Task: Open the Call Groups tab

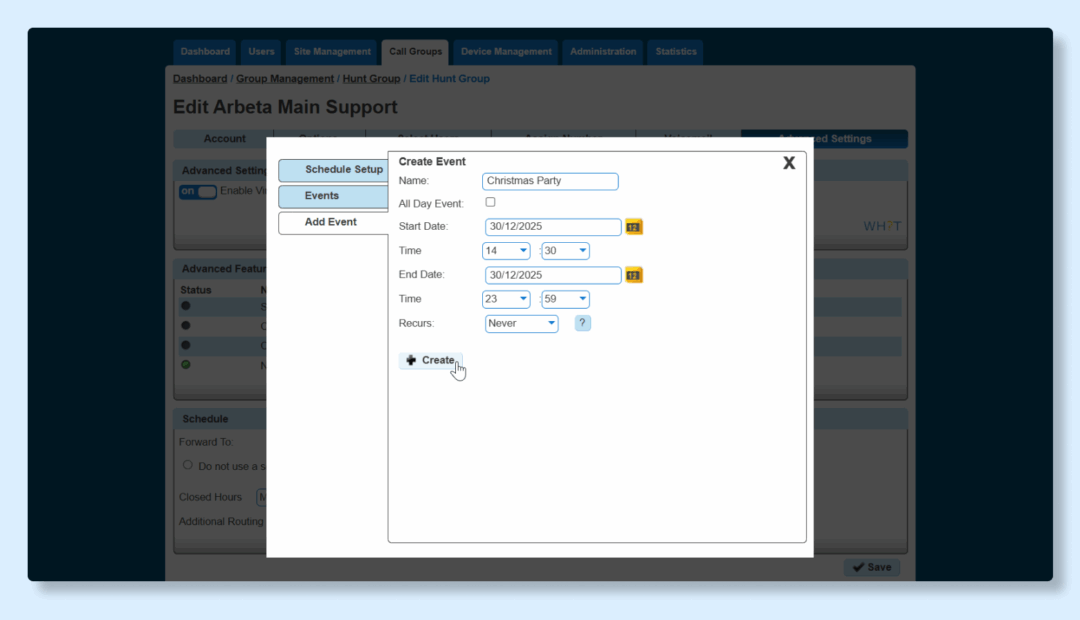Action: click(x=415, y=52)
